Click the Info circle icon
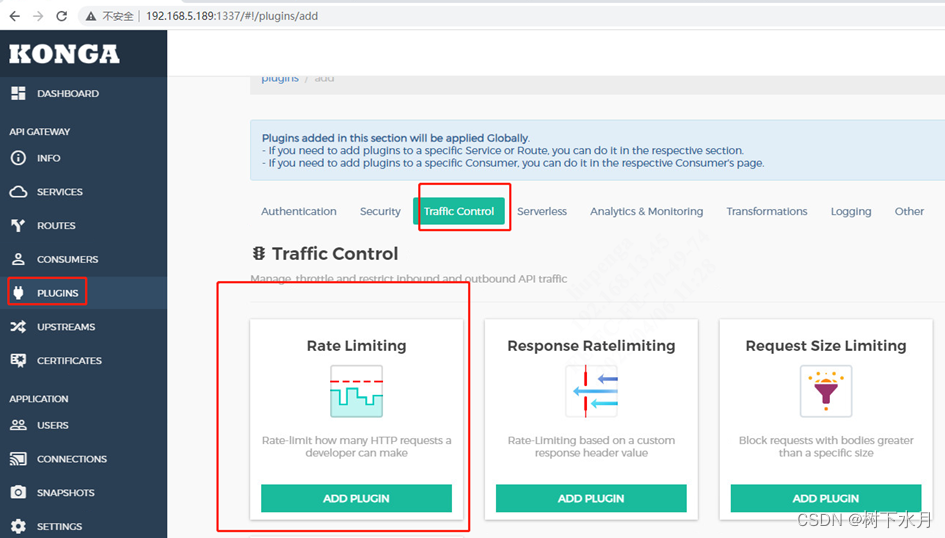 [x=18, y=158]
